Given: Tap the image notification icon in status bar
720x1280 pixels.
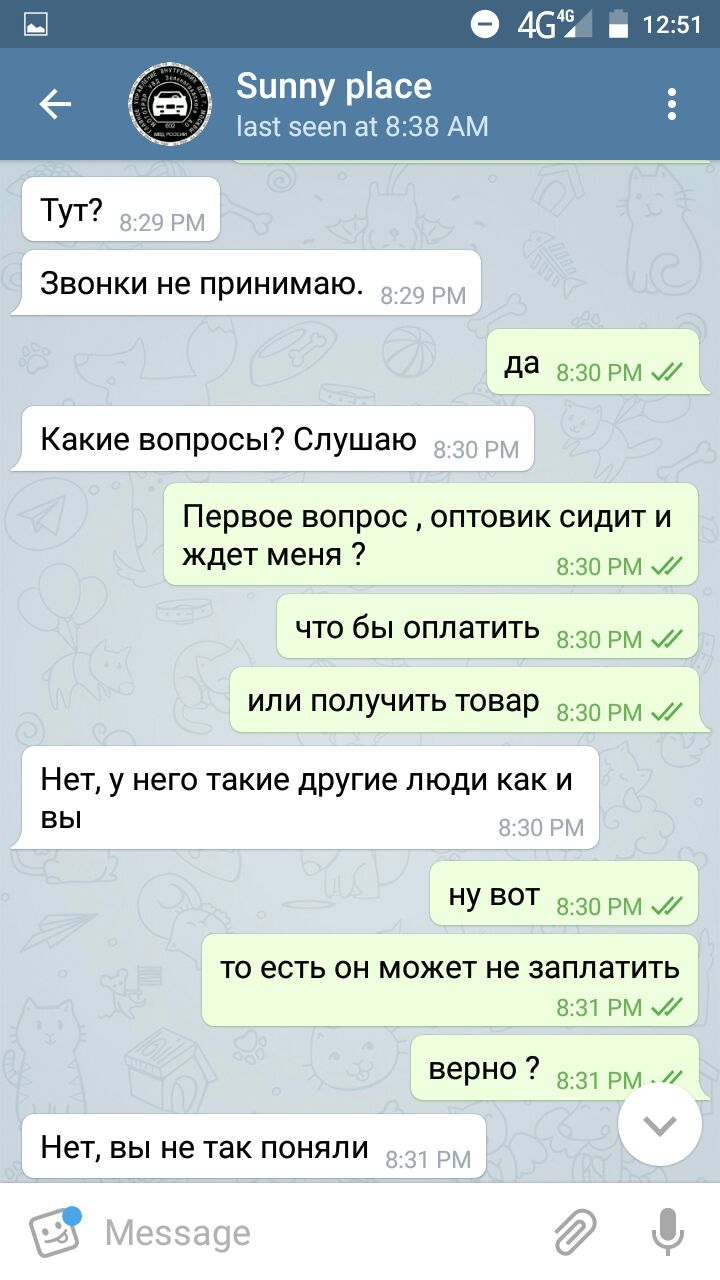Looking at the screenshot, I should 36,24.
